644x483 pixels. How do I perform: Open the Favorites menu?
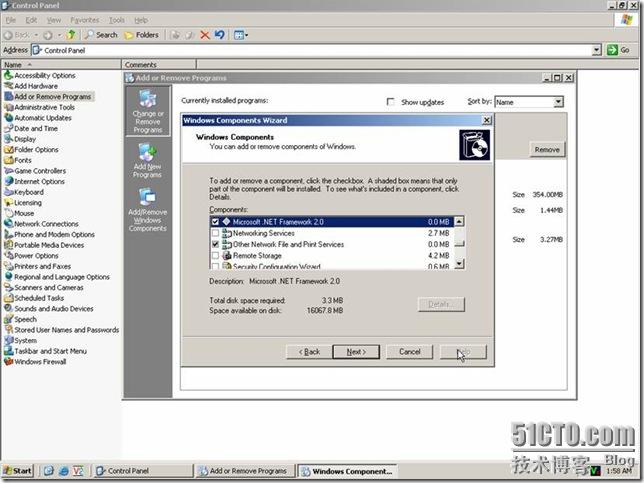point(85,20)
